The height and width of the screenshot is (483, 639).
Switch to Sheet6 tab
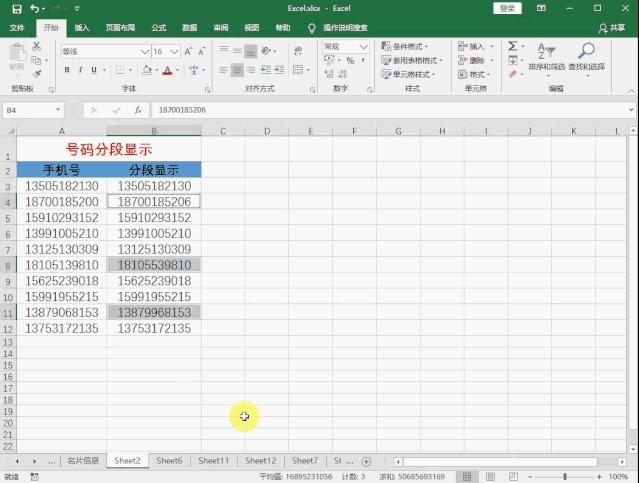point(170,461)
